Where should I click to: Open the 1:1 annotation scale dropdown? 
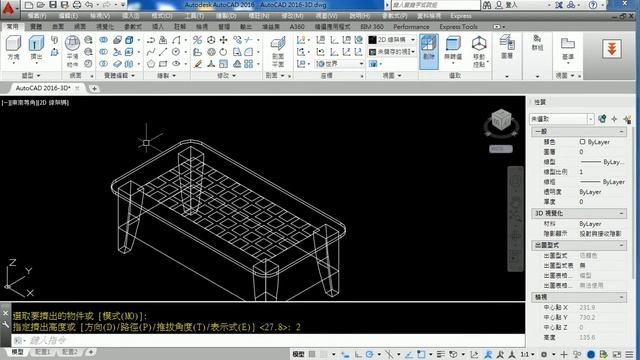[x=527, y=354]
